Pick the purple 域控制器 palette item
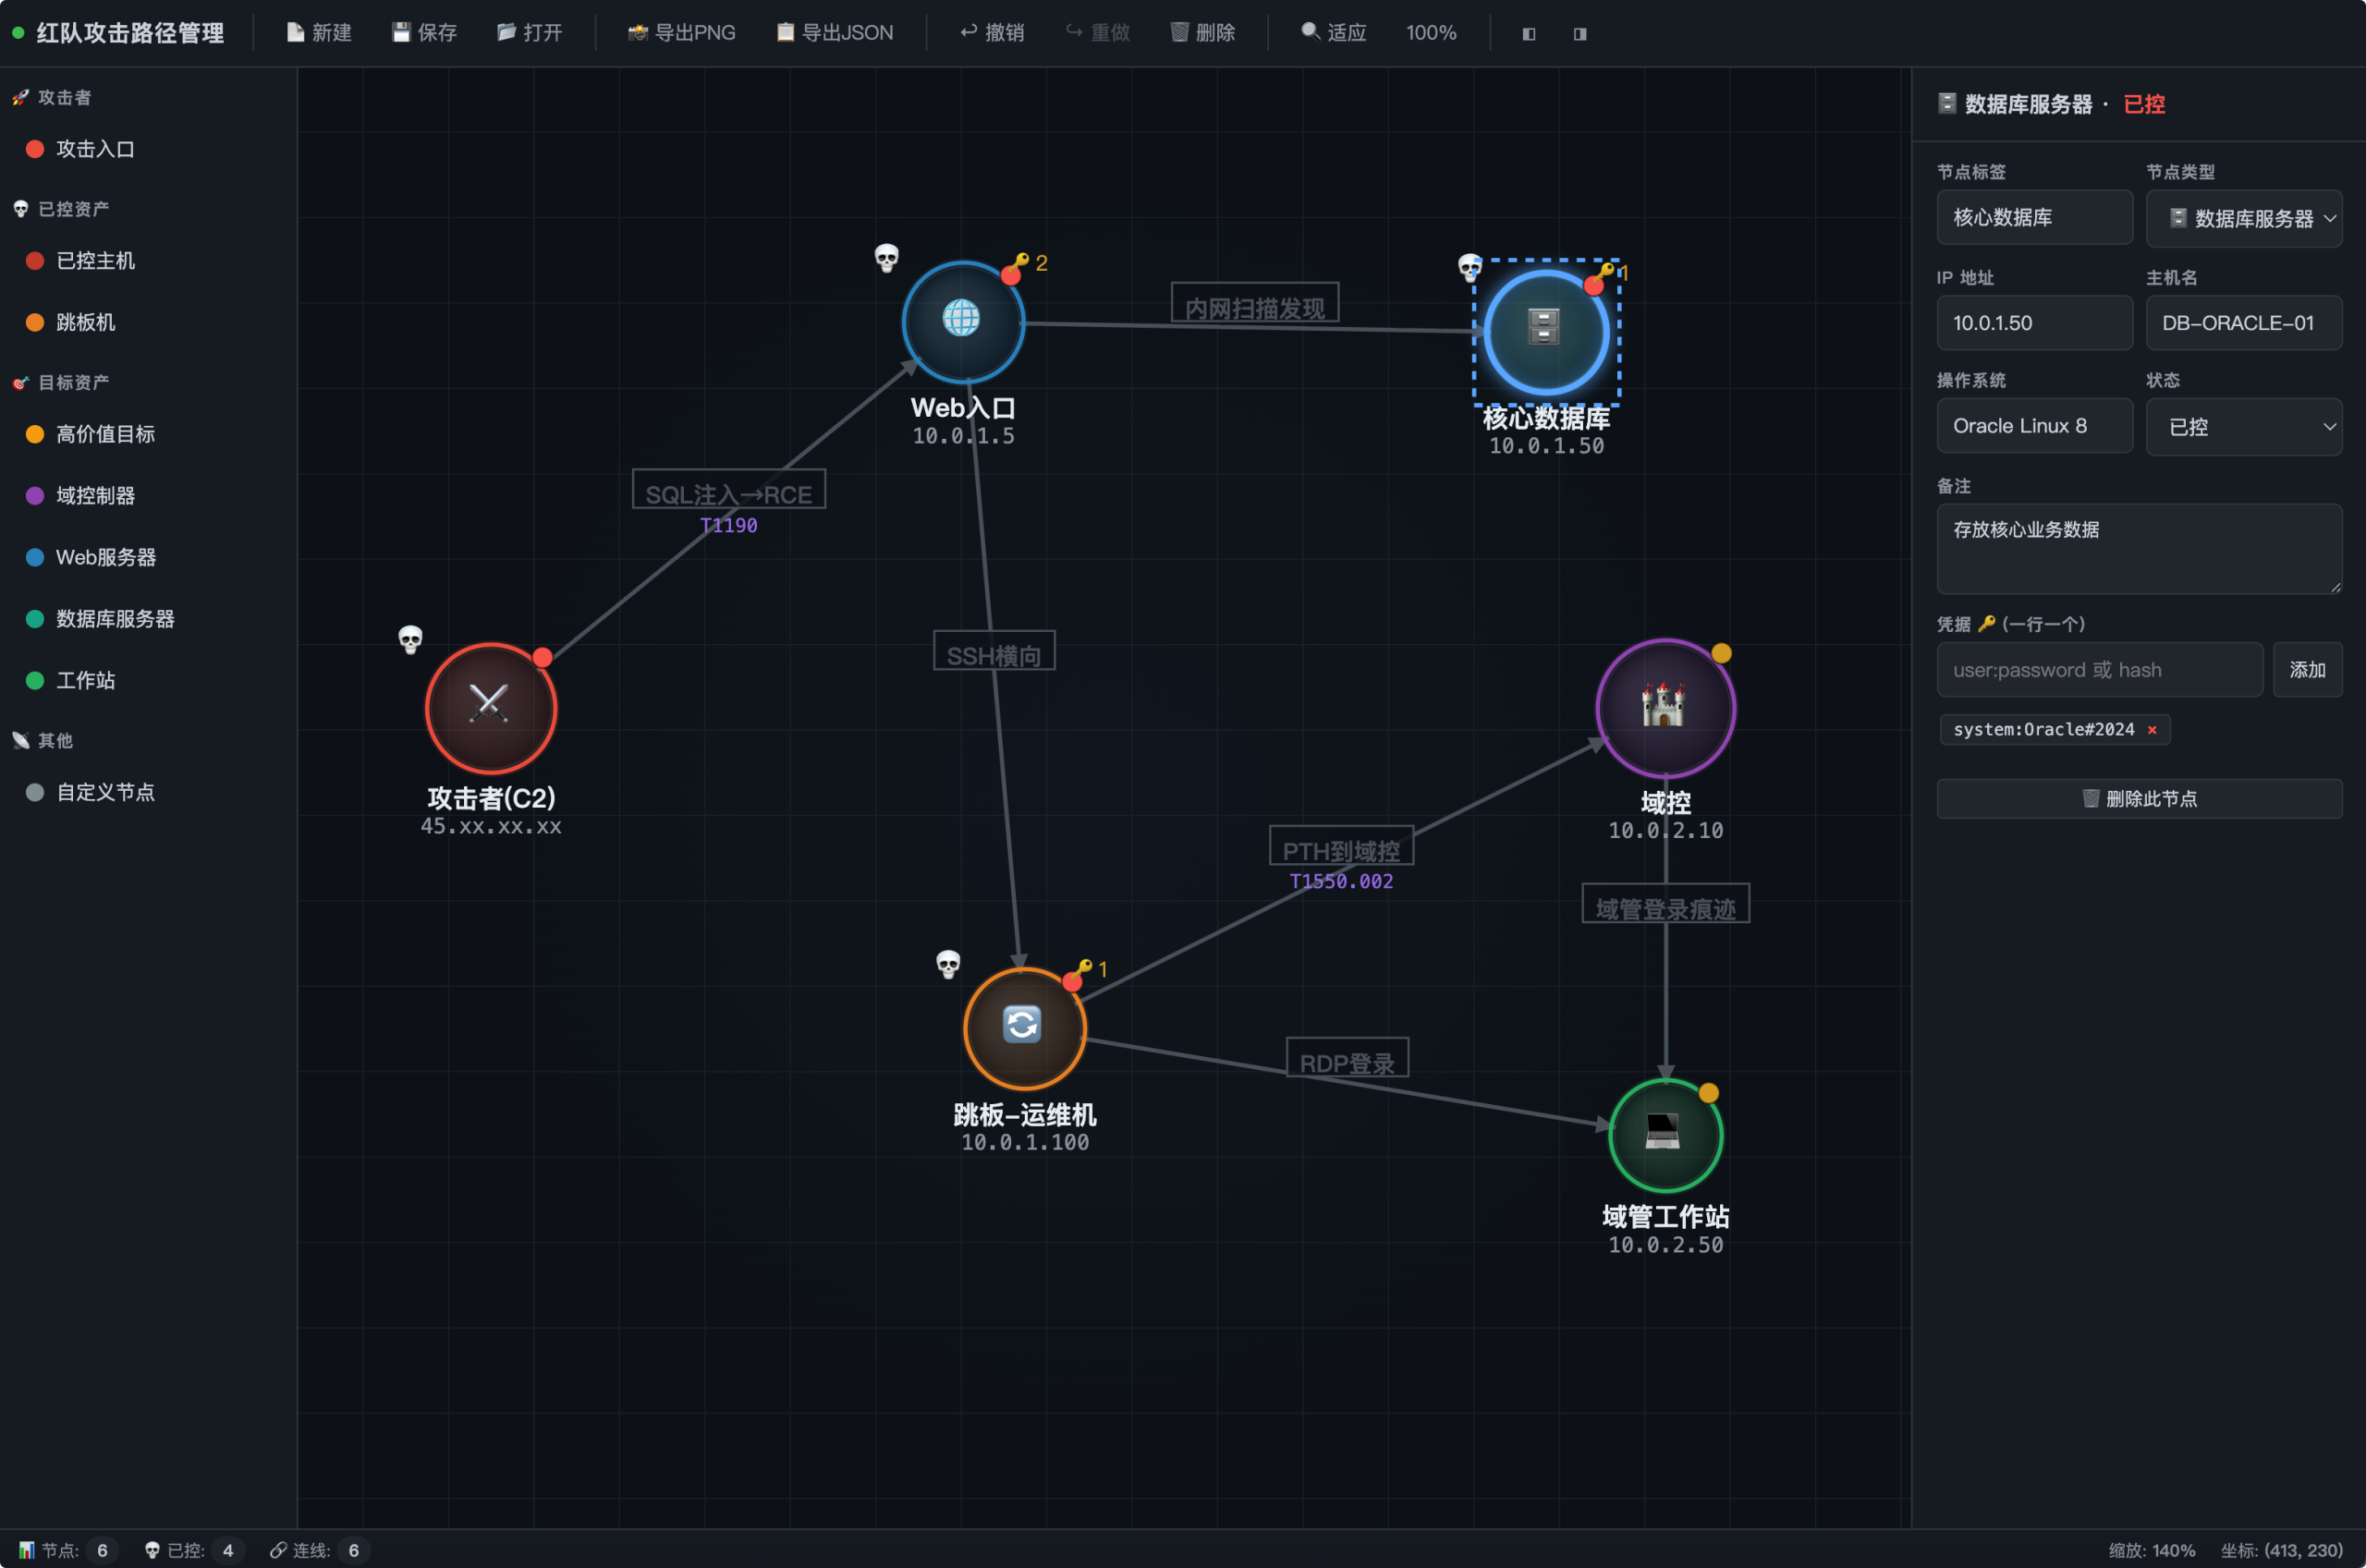This screenshot has height=1568, width=2366. coord(95,496)
